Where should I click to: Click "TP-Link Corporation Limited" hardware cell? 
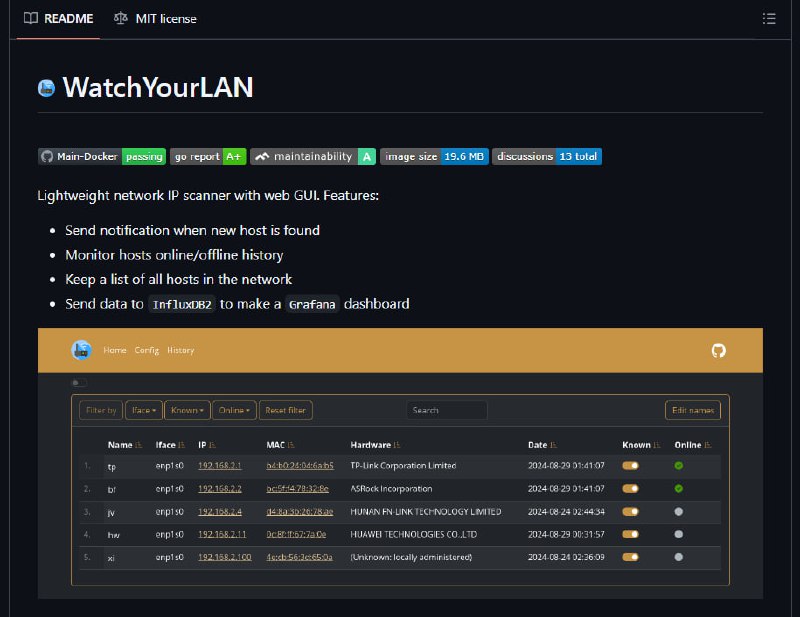(x=403, y=465)
